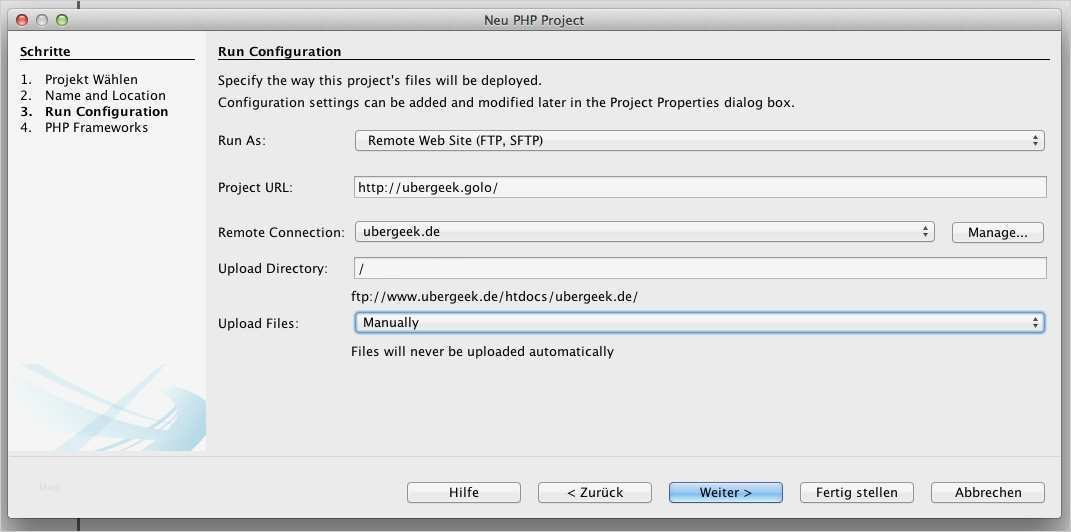The width and height of the screenshot is (1071, 532).
Task: Minimize the dialog with the yellow button
Action: (43, 20)
